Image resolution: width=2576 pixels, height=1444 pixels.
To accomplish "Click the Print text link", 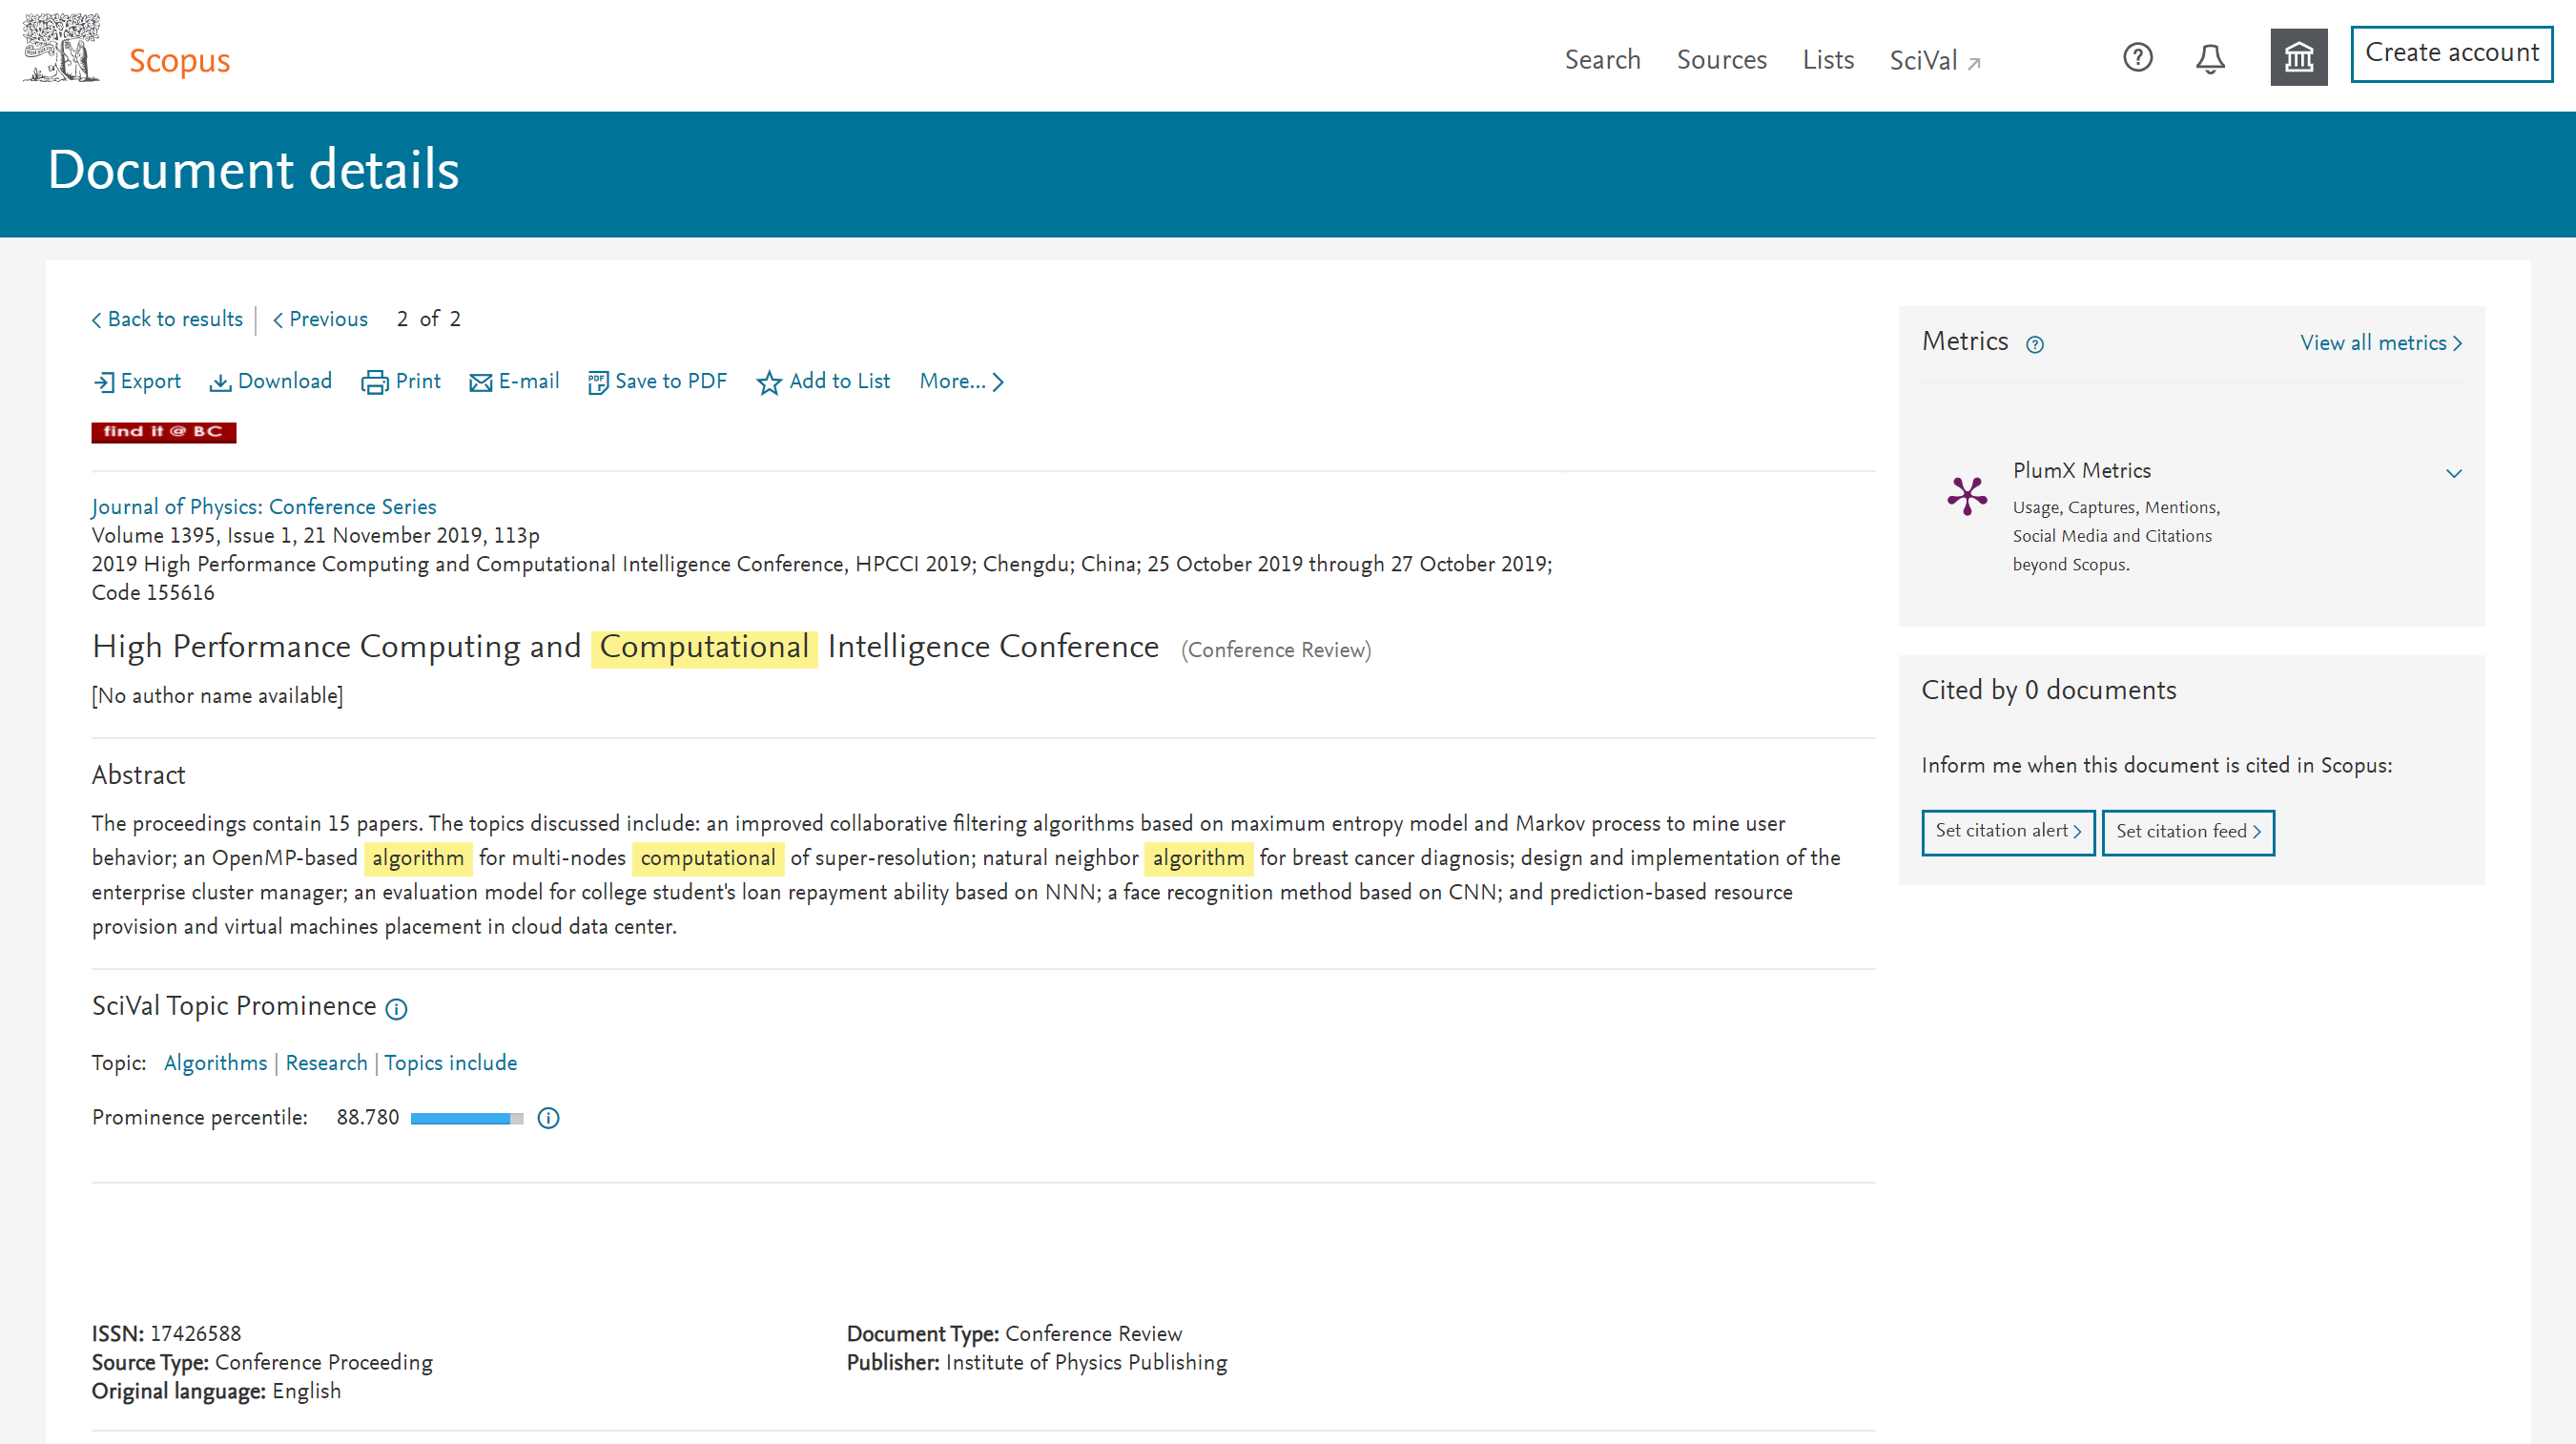I will (x=418, y=381).
